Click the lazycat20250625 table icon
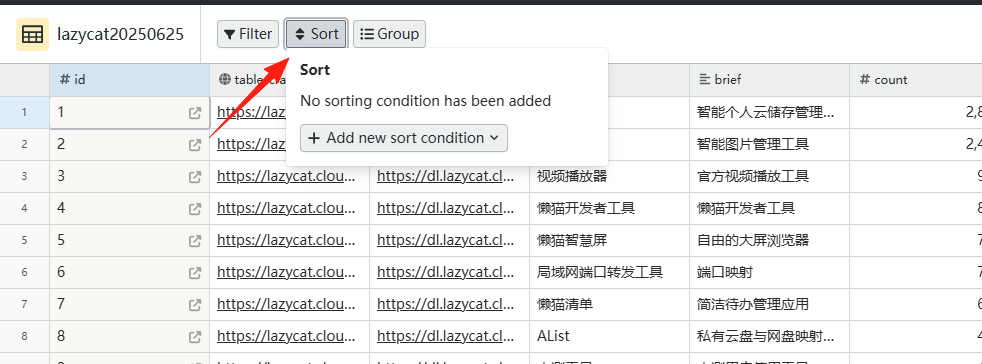Screen dimensions: 982x364 pos(33,34)
